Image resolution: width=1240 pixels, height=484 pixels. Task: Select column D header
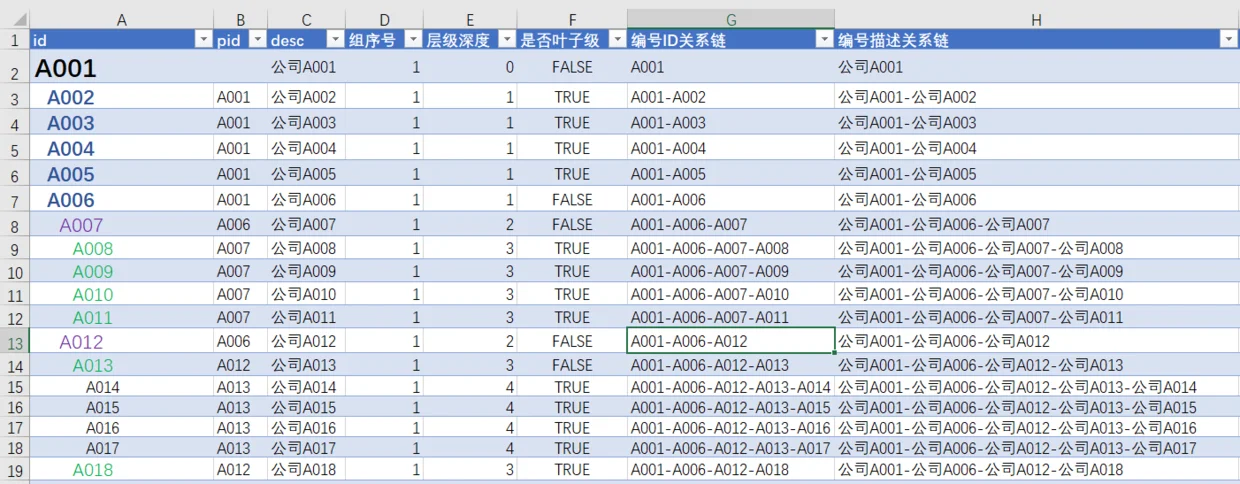(x=384, y=19)
